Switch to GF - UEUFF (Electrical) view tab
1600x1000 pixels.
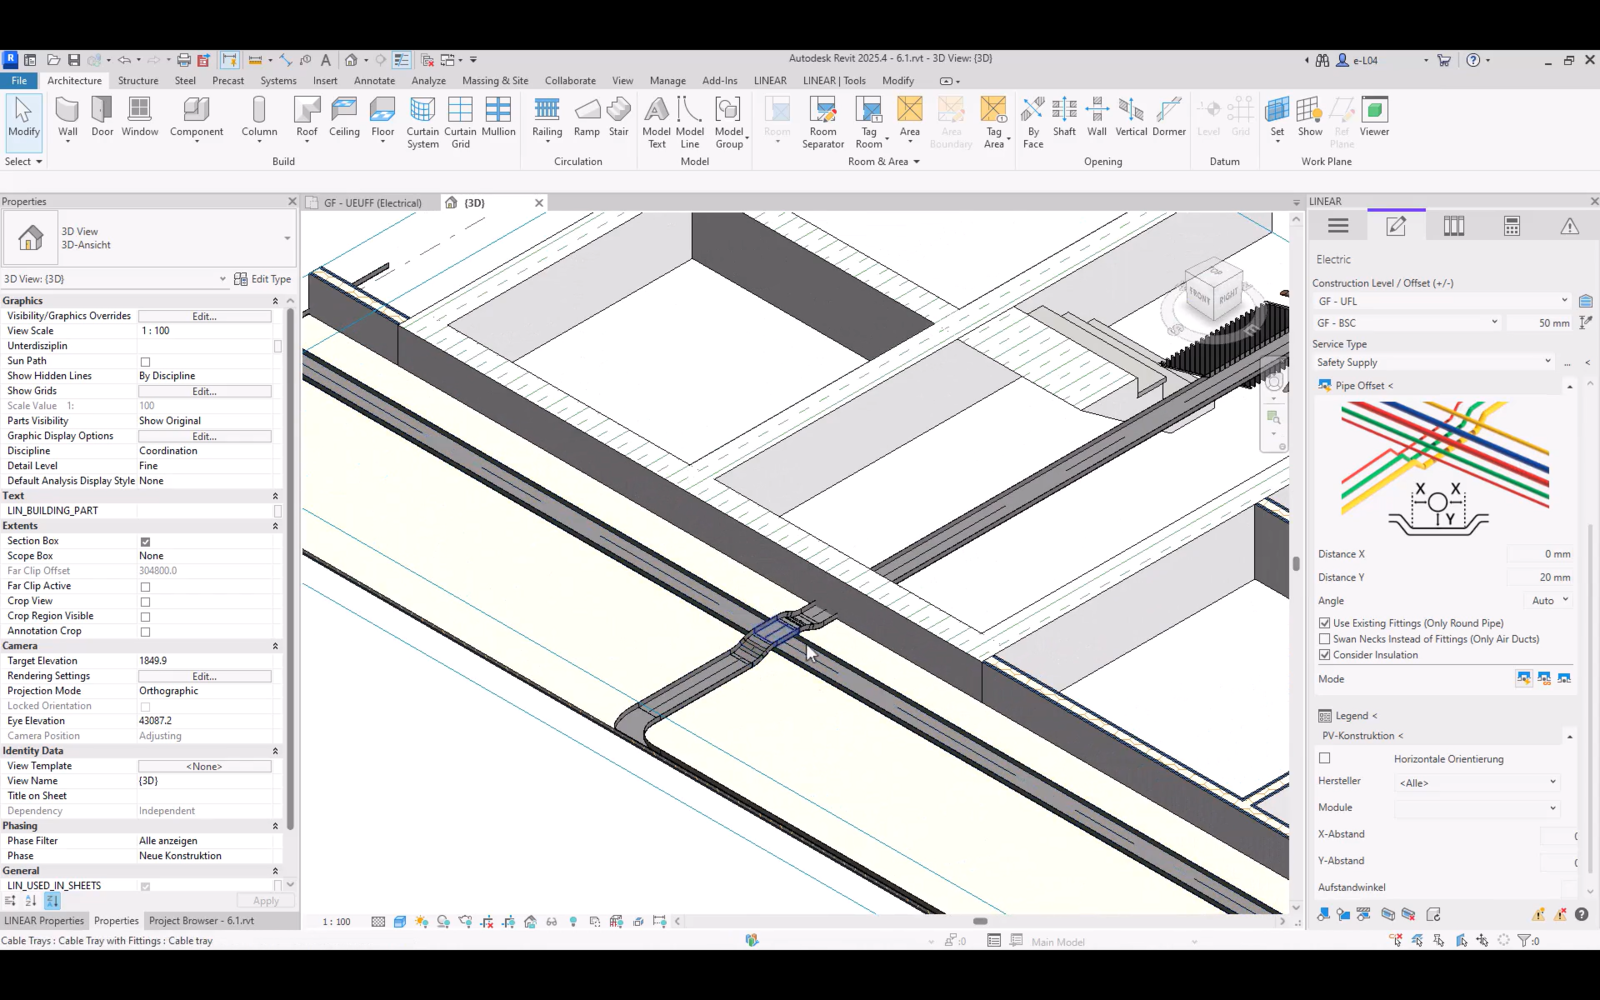pyautogui.click(x=372, y=203)
